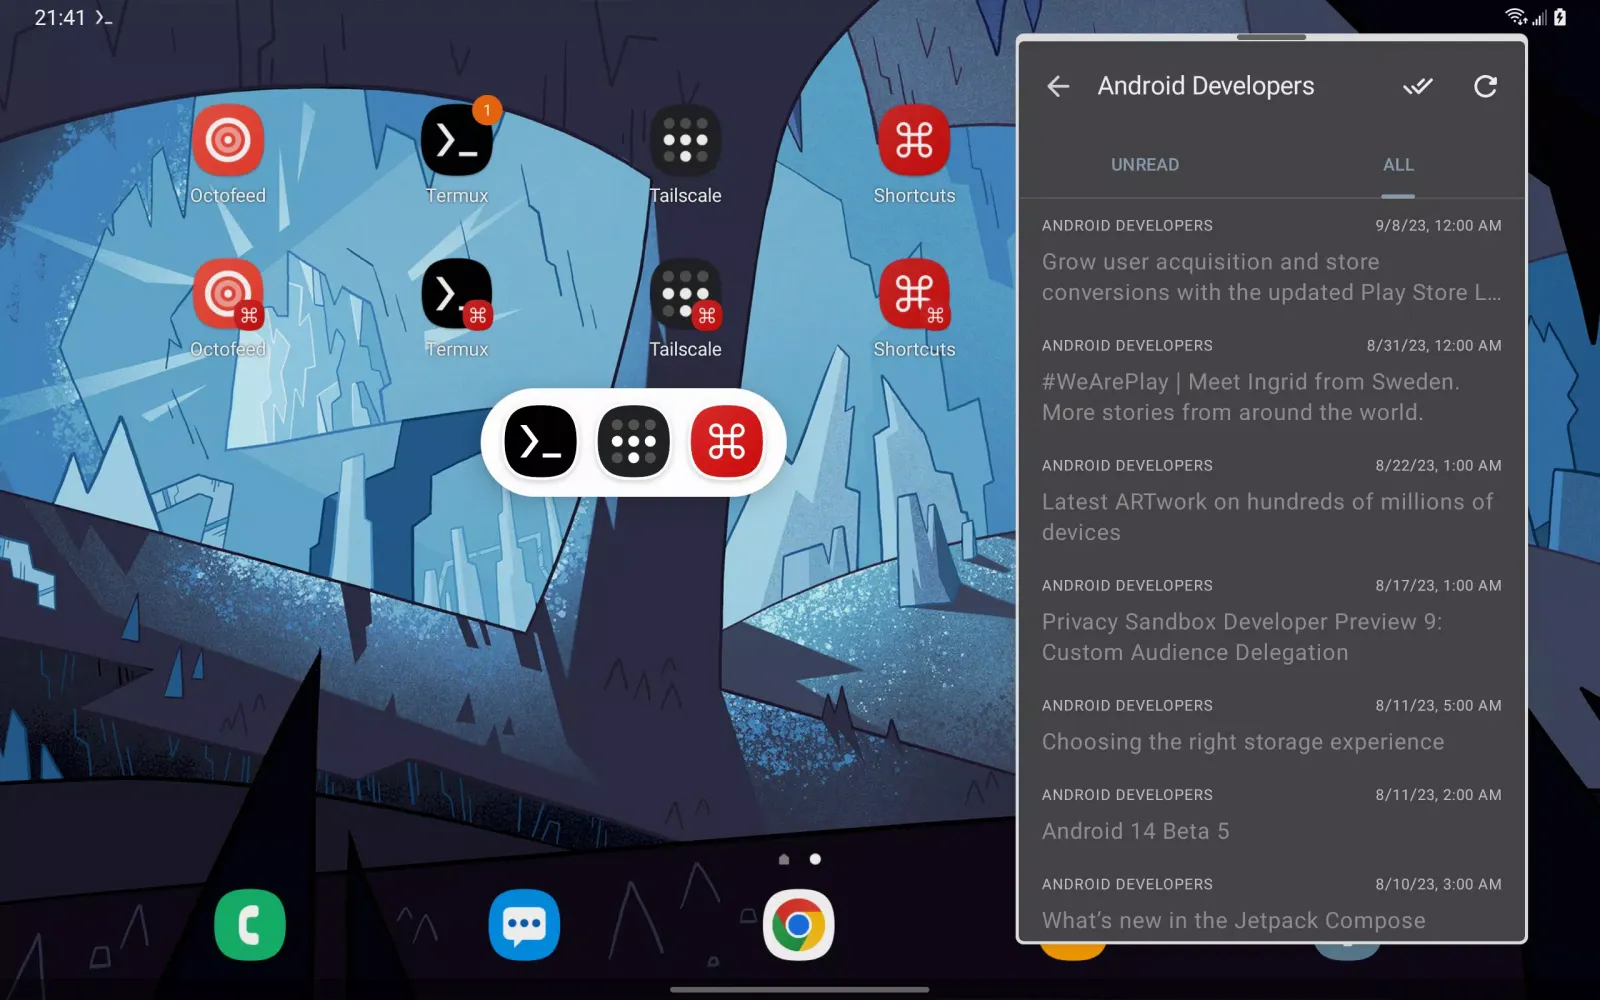Viewport: 1600px width, 1000px height.
Task: Open the Phone app from the dock
Action: click(x=249, y=925)
